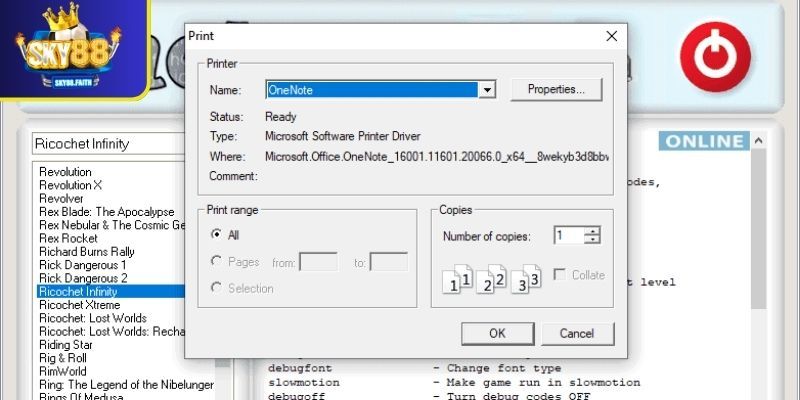
Task: Select Revolution in the game list
Action: pos(65,172)
